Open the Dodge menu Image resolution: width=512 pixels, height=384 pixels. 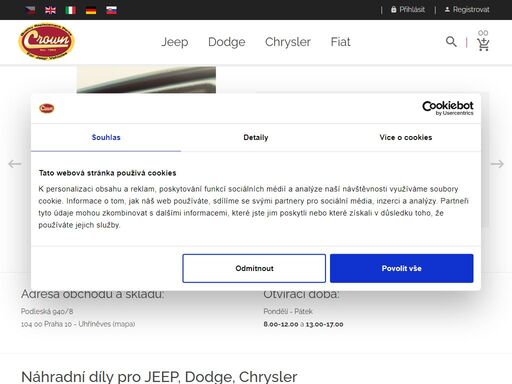click(x=227, y=42)
